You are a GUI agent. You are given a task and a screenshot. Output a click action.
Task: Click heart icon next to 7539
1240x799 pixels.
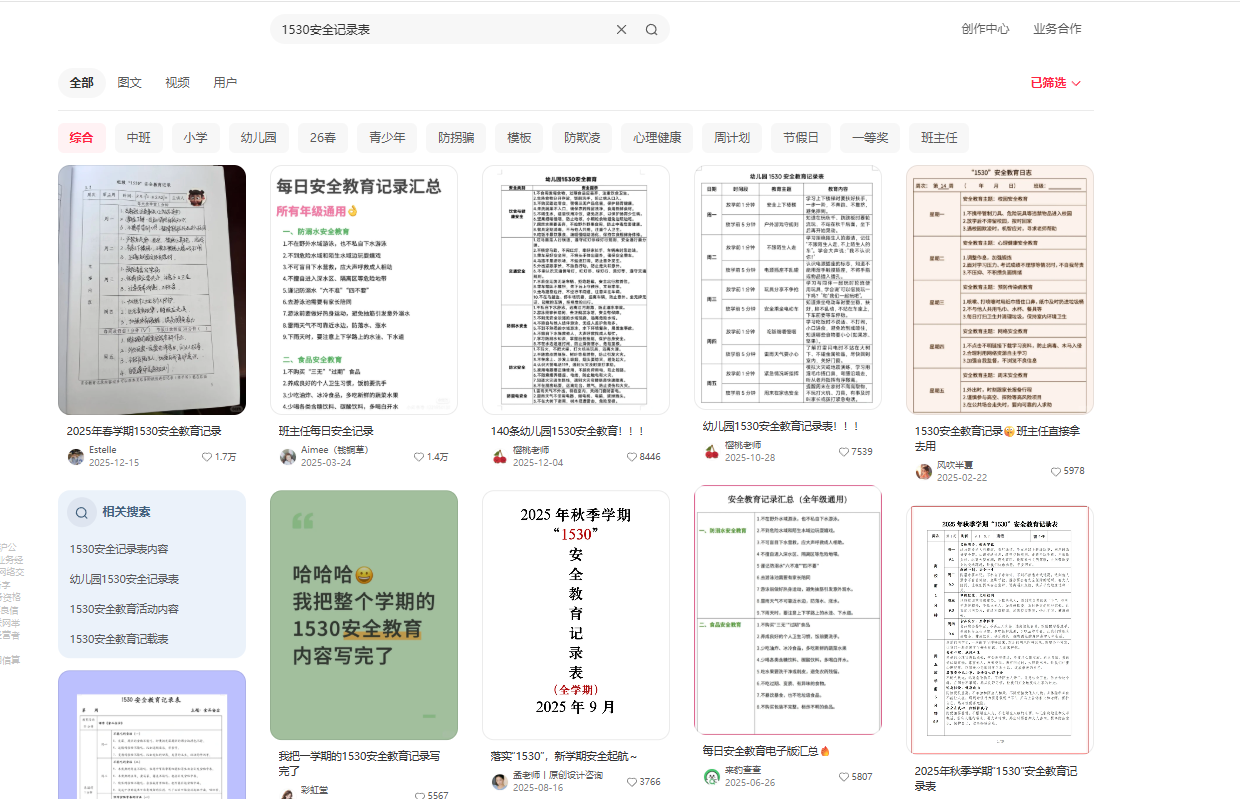coord(844,452)
